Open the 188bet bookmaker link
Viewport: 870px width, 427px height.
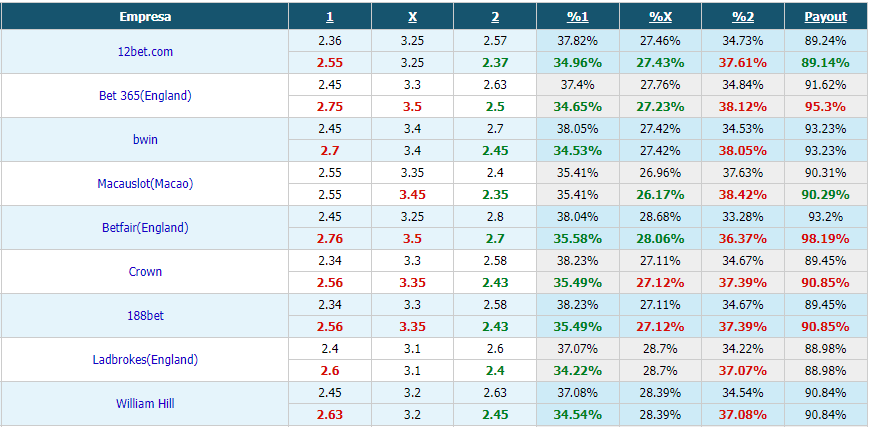[x=145, y=316]
